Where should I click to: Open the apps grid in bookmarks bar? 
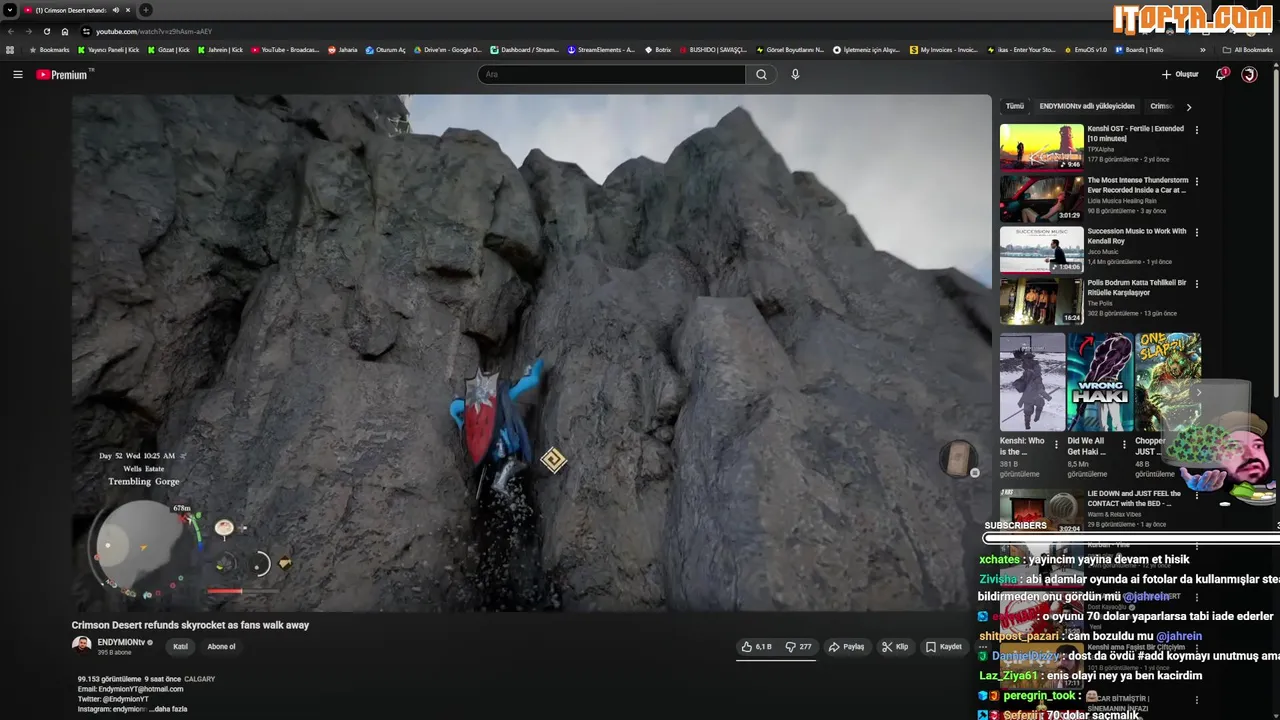[10, 49]
